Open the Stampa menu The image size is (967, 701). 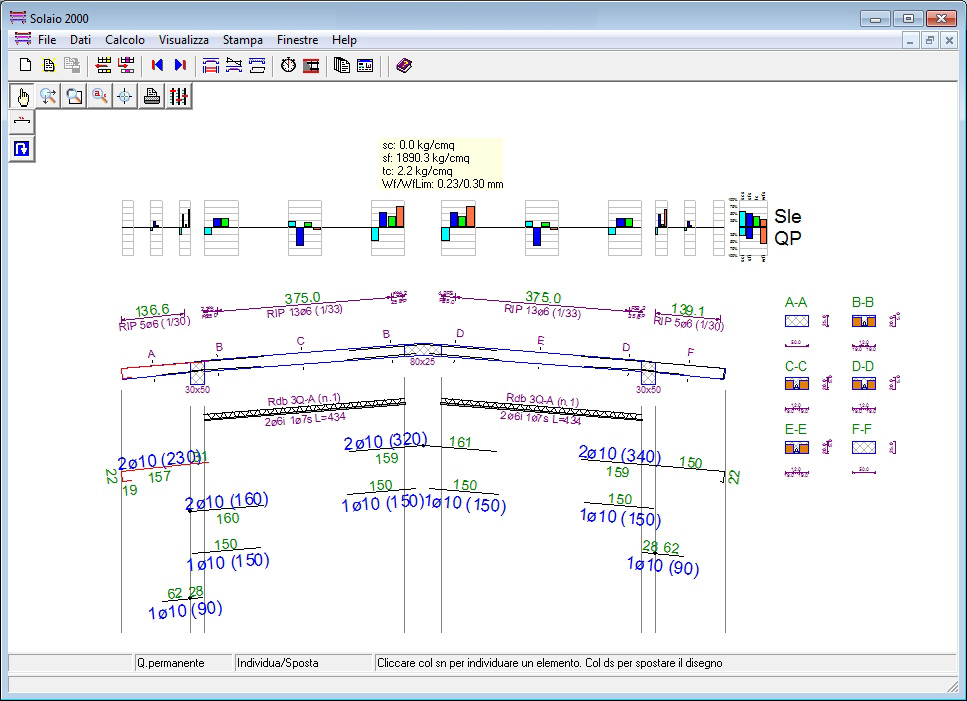(242, 39)
